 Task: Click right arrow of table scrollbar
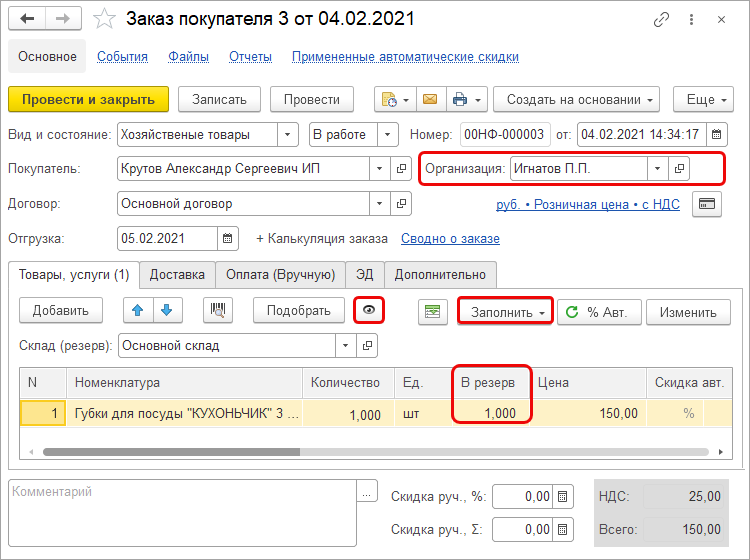pyautogui.click(x=721, y=452)
